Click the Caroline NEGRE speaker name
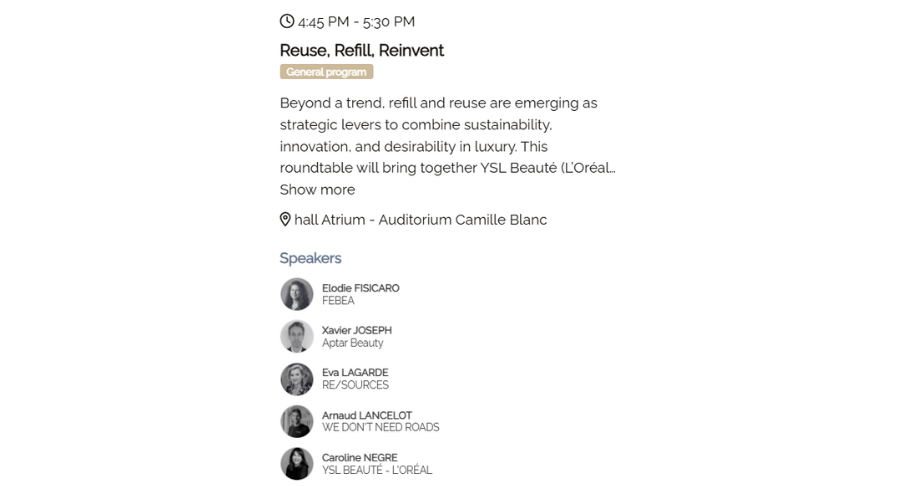The height and width of the screenshot is (486, 900). click(360, 458)
